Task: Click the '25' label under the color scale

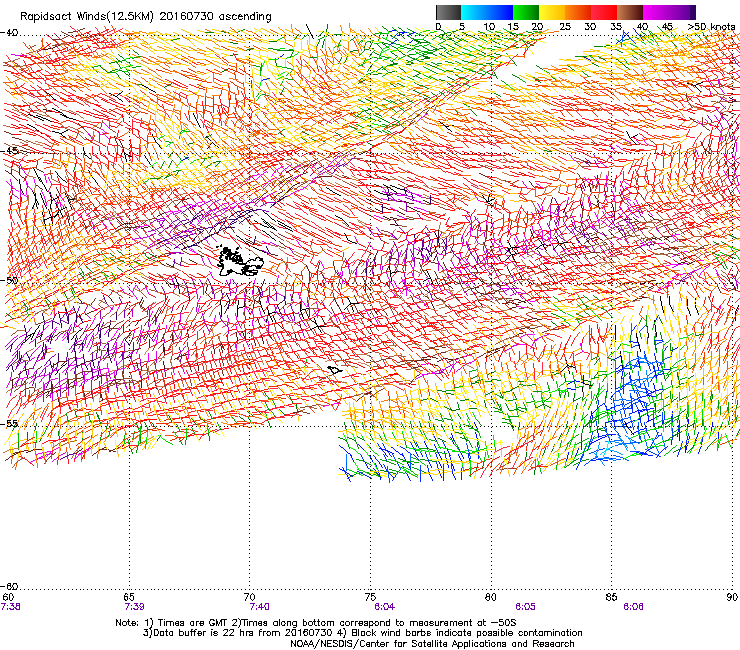Action: click(x=565, y=26)
